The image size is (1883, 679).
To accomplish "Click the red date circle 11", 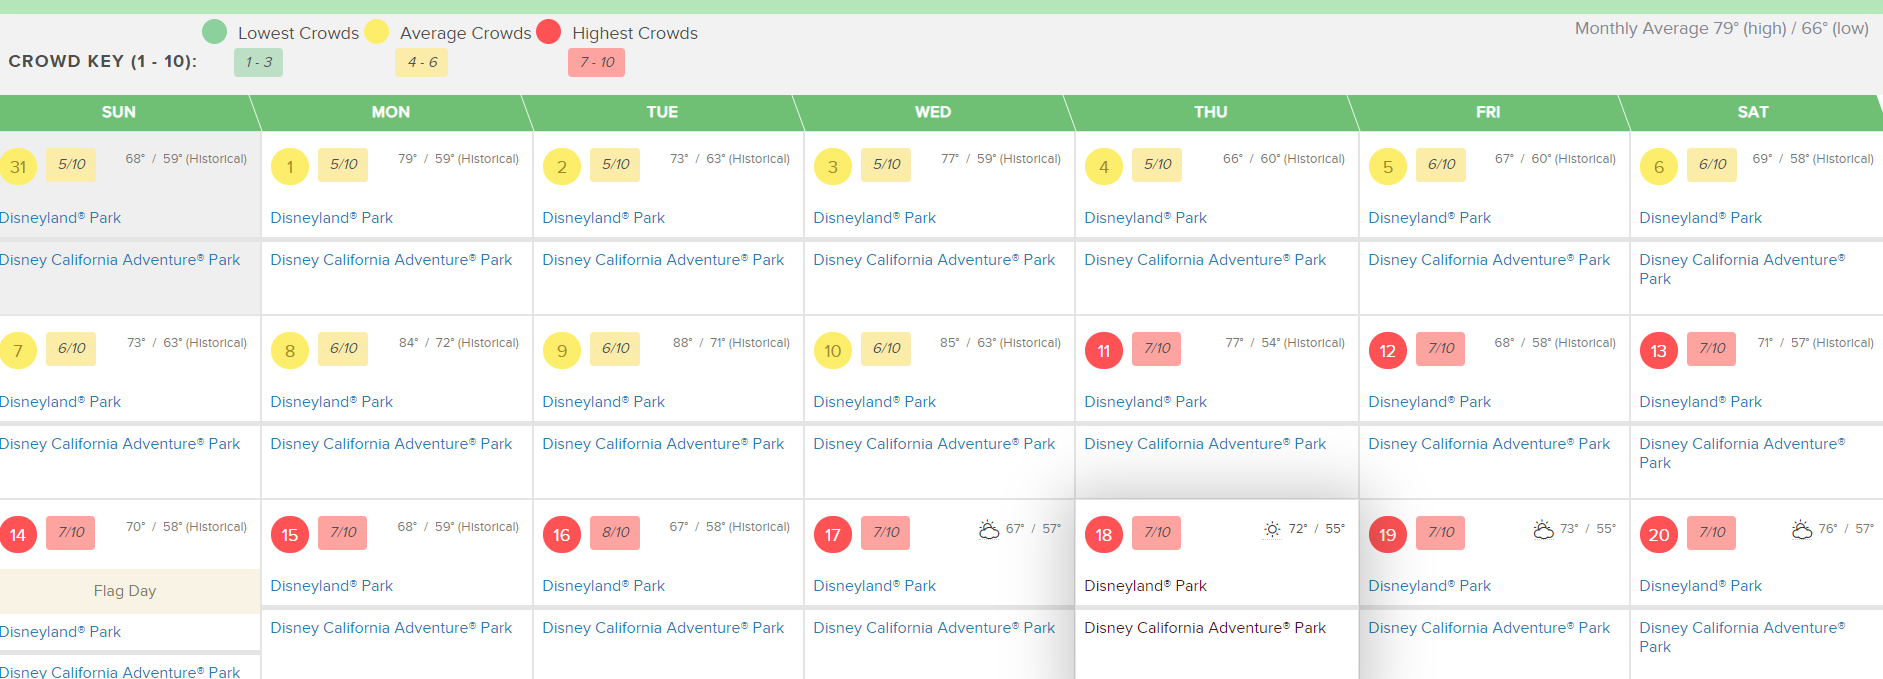I will pyautogui.click(x=1104, y=351).
